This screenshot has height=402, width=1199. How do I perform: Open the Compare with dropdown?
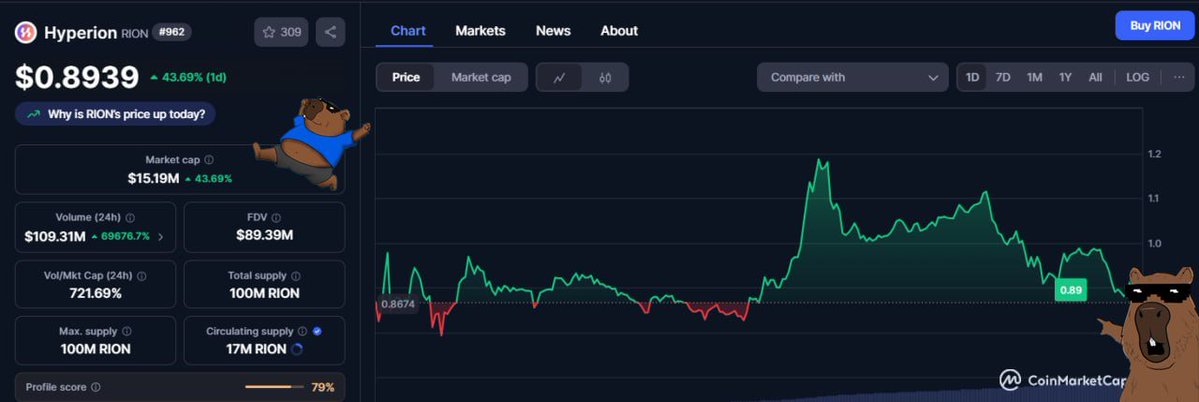click(x=853, y=77)
